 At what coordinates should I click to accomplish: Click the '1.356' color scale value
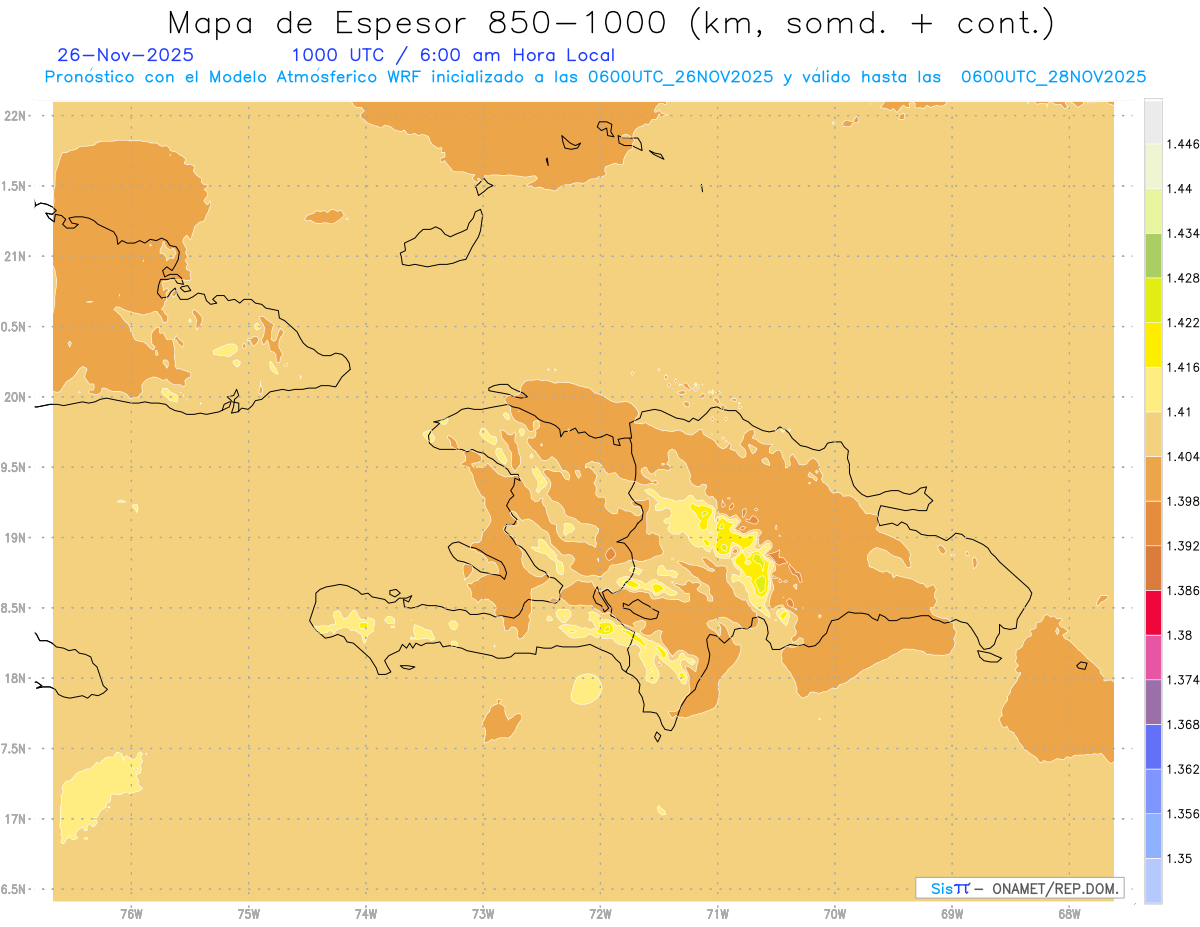tap(1184, 814)
